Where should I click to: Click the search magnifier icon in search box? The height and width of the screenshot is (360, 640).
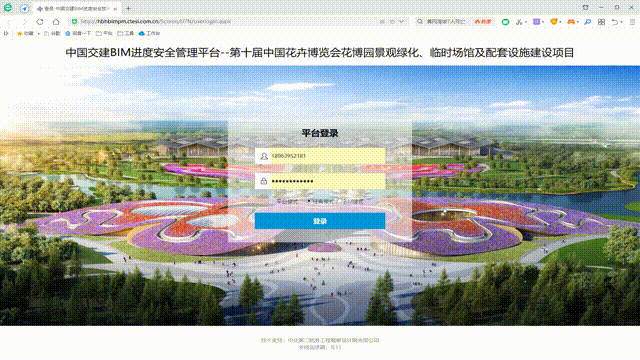[x=420, y=22]
